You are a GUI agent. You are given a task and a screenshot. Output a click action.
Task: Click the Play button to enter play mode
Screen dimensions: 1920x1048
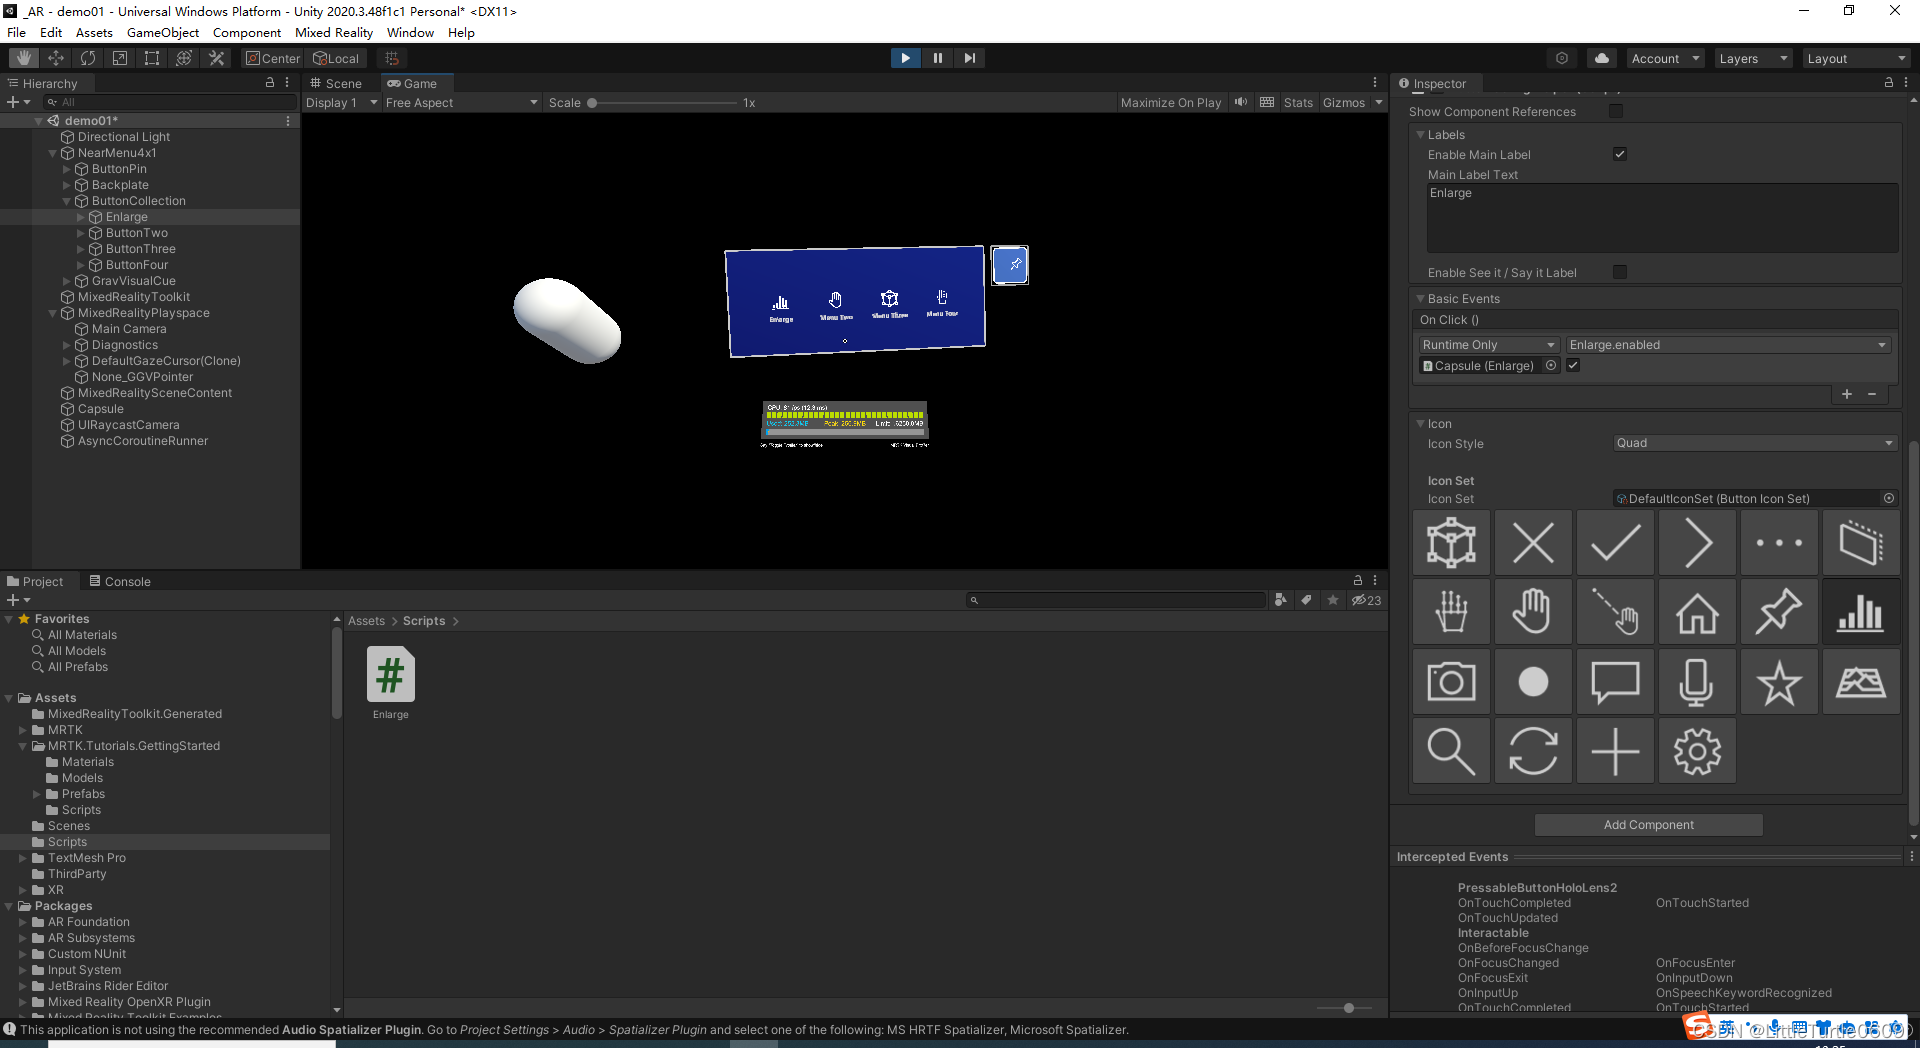(905, 57)
